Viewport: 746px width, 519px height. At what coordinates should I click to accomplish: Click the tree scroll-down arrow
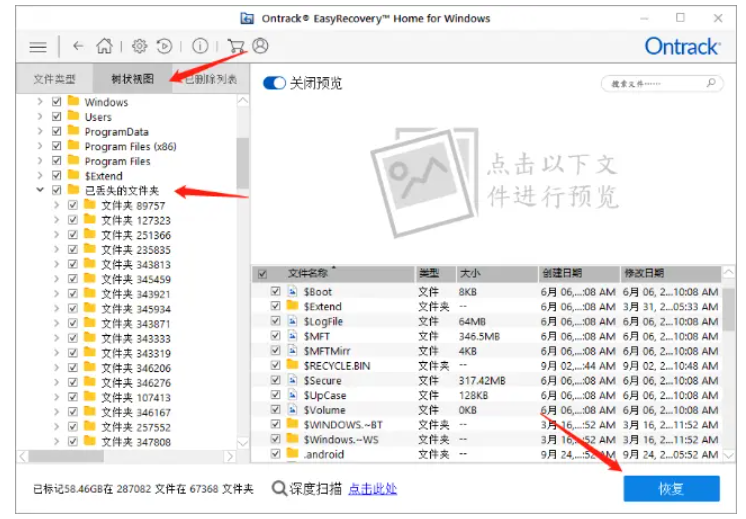click(x=243, y=442)
